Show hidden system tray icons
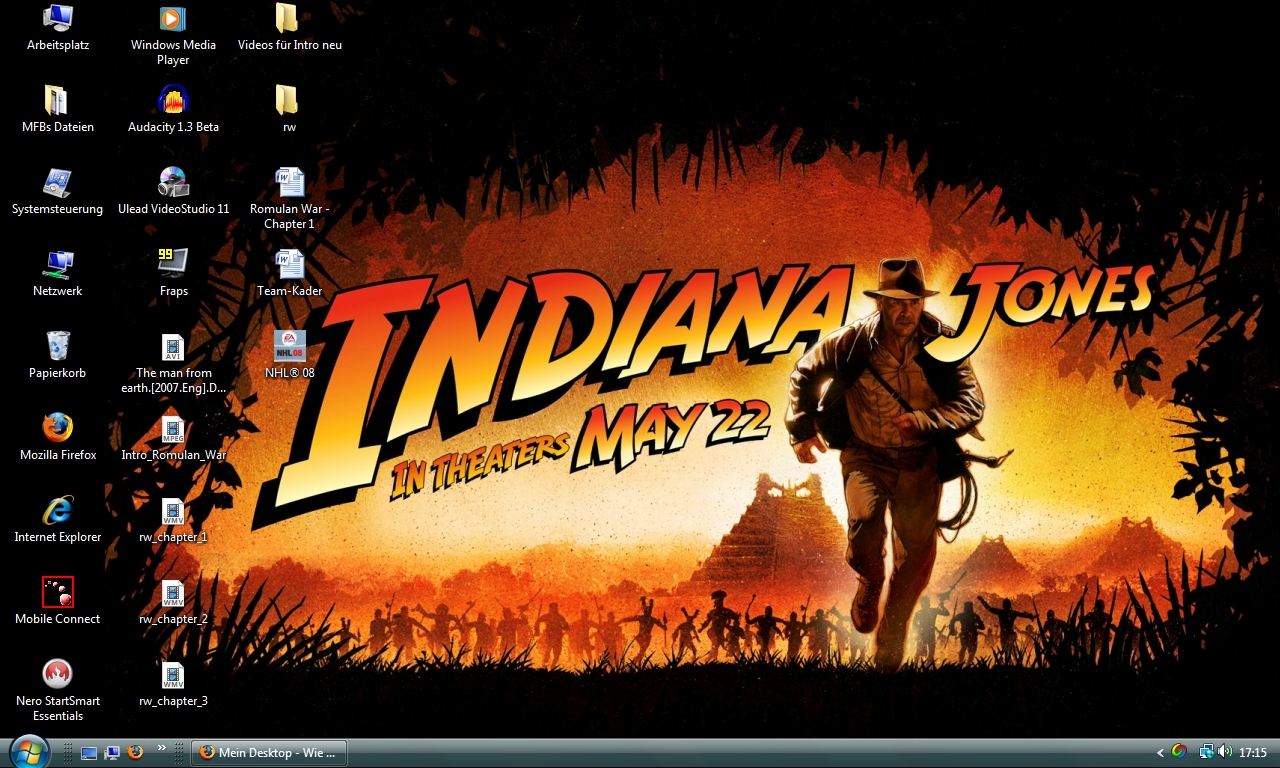This screenshot has width=1280, height=768. click(1160, 753)
